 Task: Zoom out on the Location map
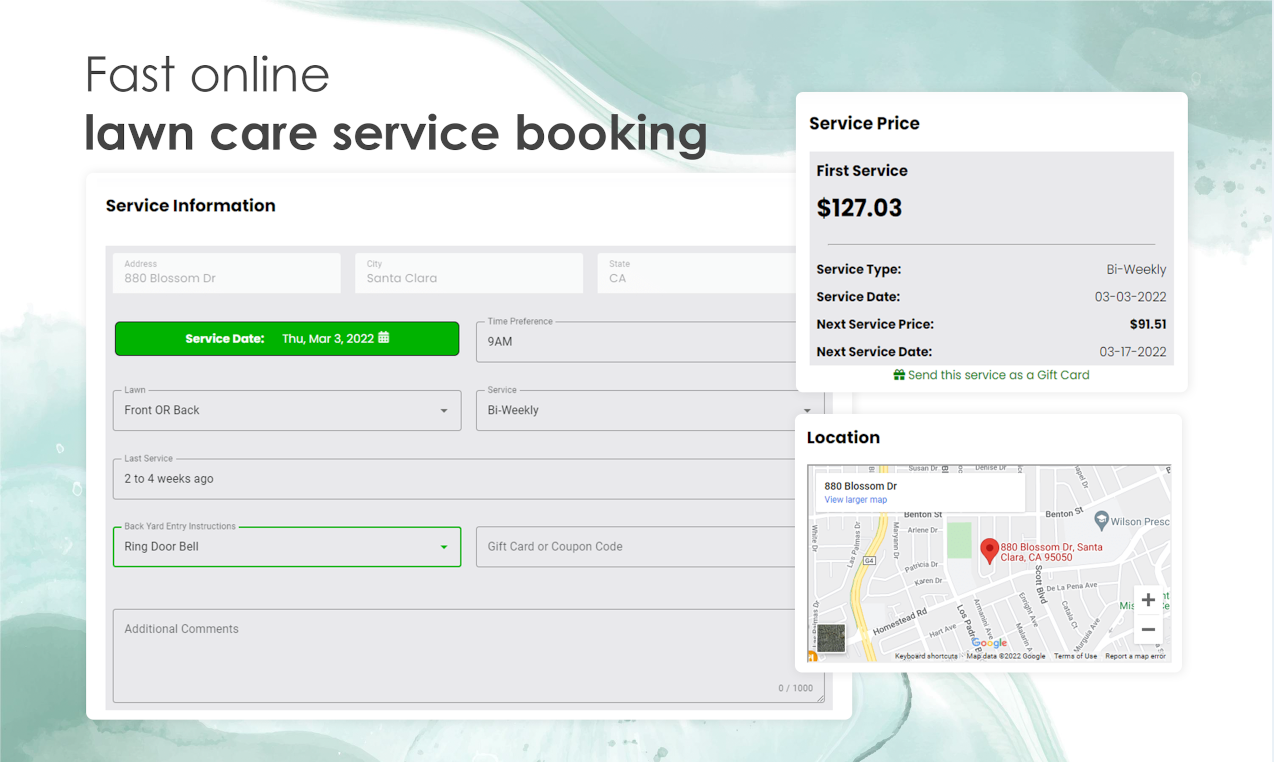coord(1148,629)
